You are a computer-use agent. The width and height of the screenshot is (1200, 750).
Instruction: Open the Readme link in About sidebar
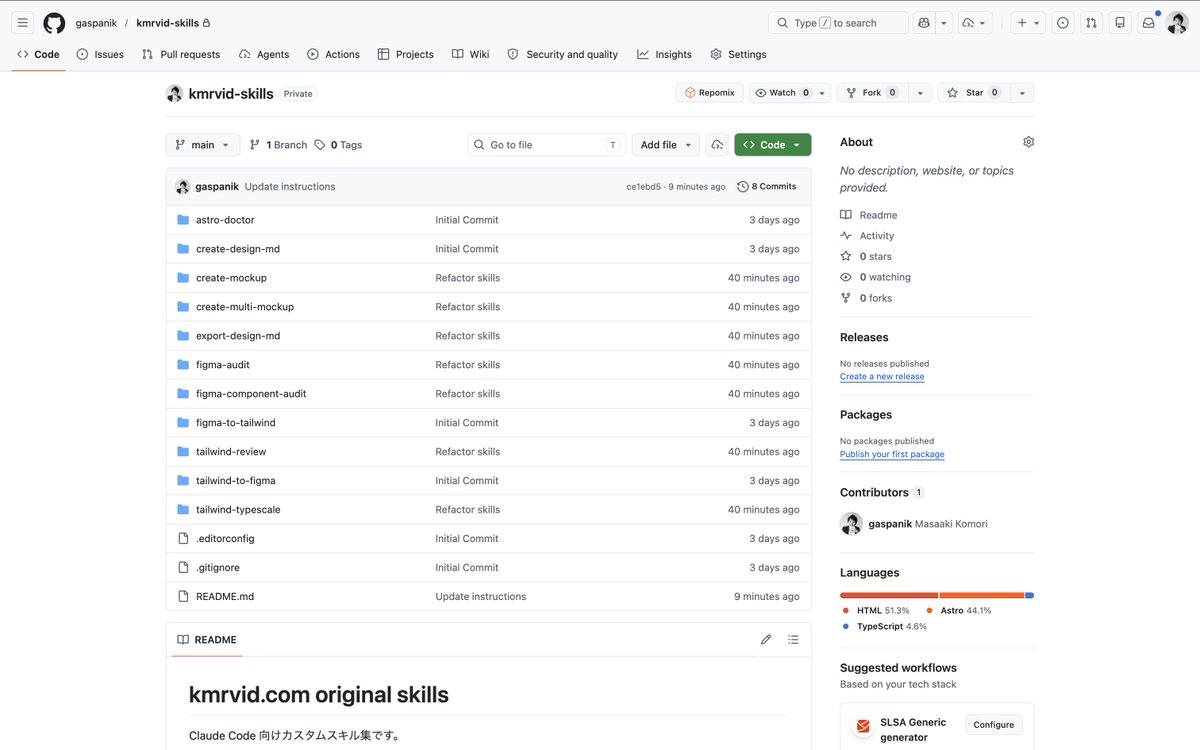(x=869, y=215)
